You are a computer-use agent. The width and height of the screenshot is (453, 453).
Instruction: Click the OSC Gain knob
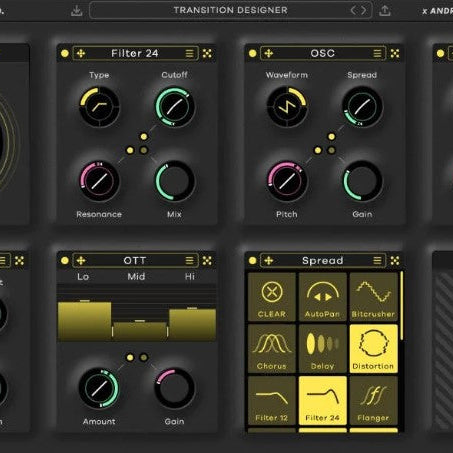coord(362,181)
